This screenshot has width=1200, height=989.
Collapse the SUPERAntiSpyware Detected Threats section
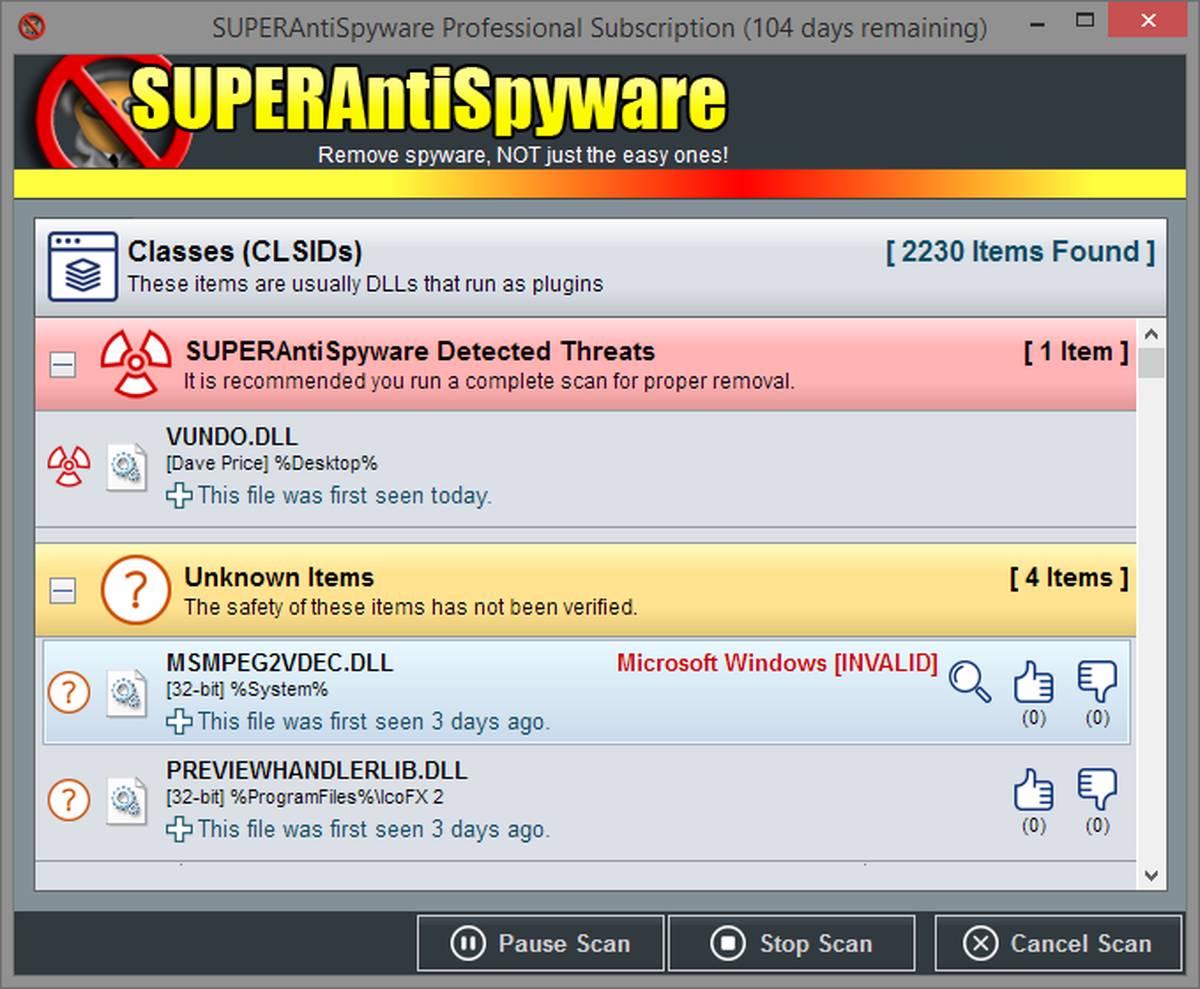click(x=63, y=365)
